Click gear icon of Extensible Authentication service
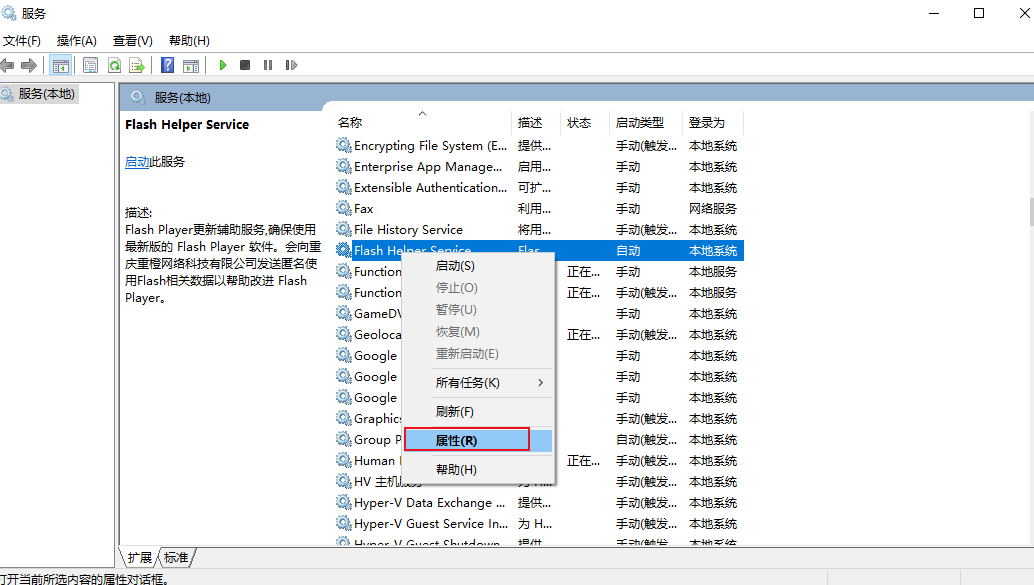Screen dimensions: 1034x585 (x=343, y=187)
